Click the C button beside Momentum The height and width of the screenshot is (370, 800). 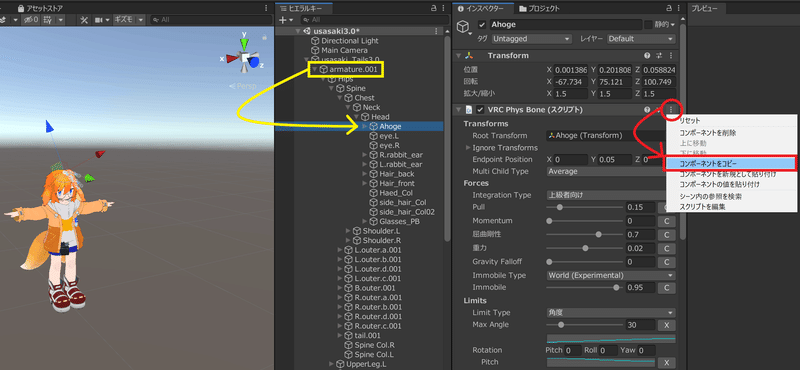coord(666,221)
